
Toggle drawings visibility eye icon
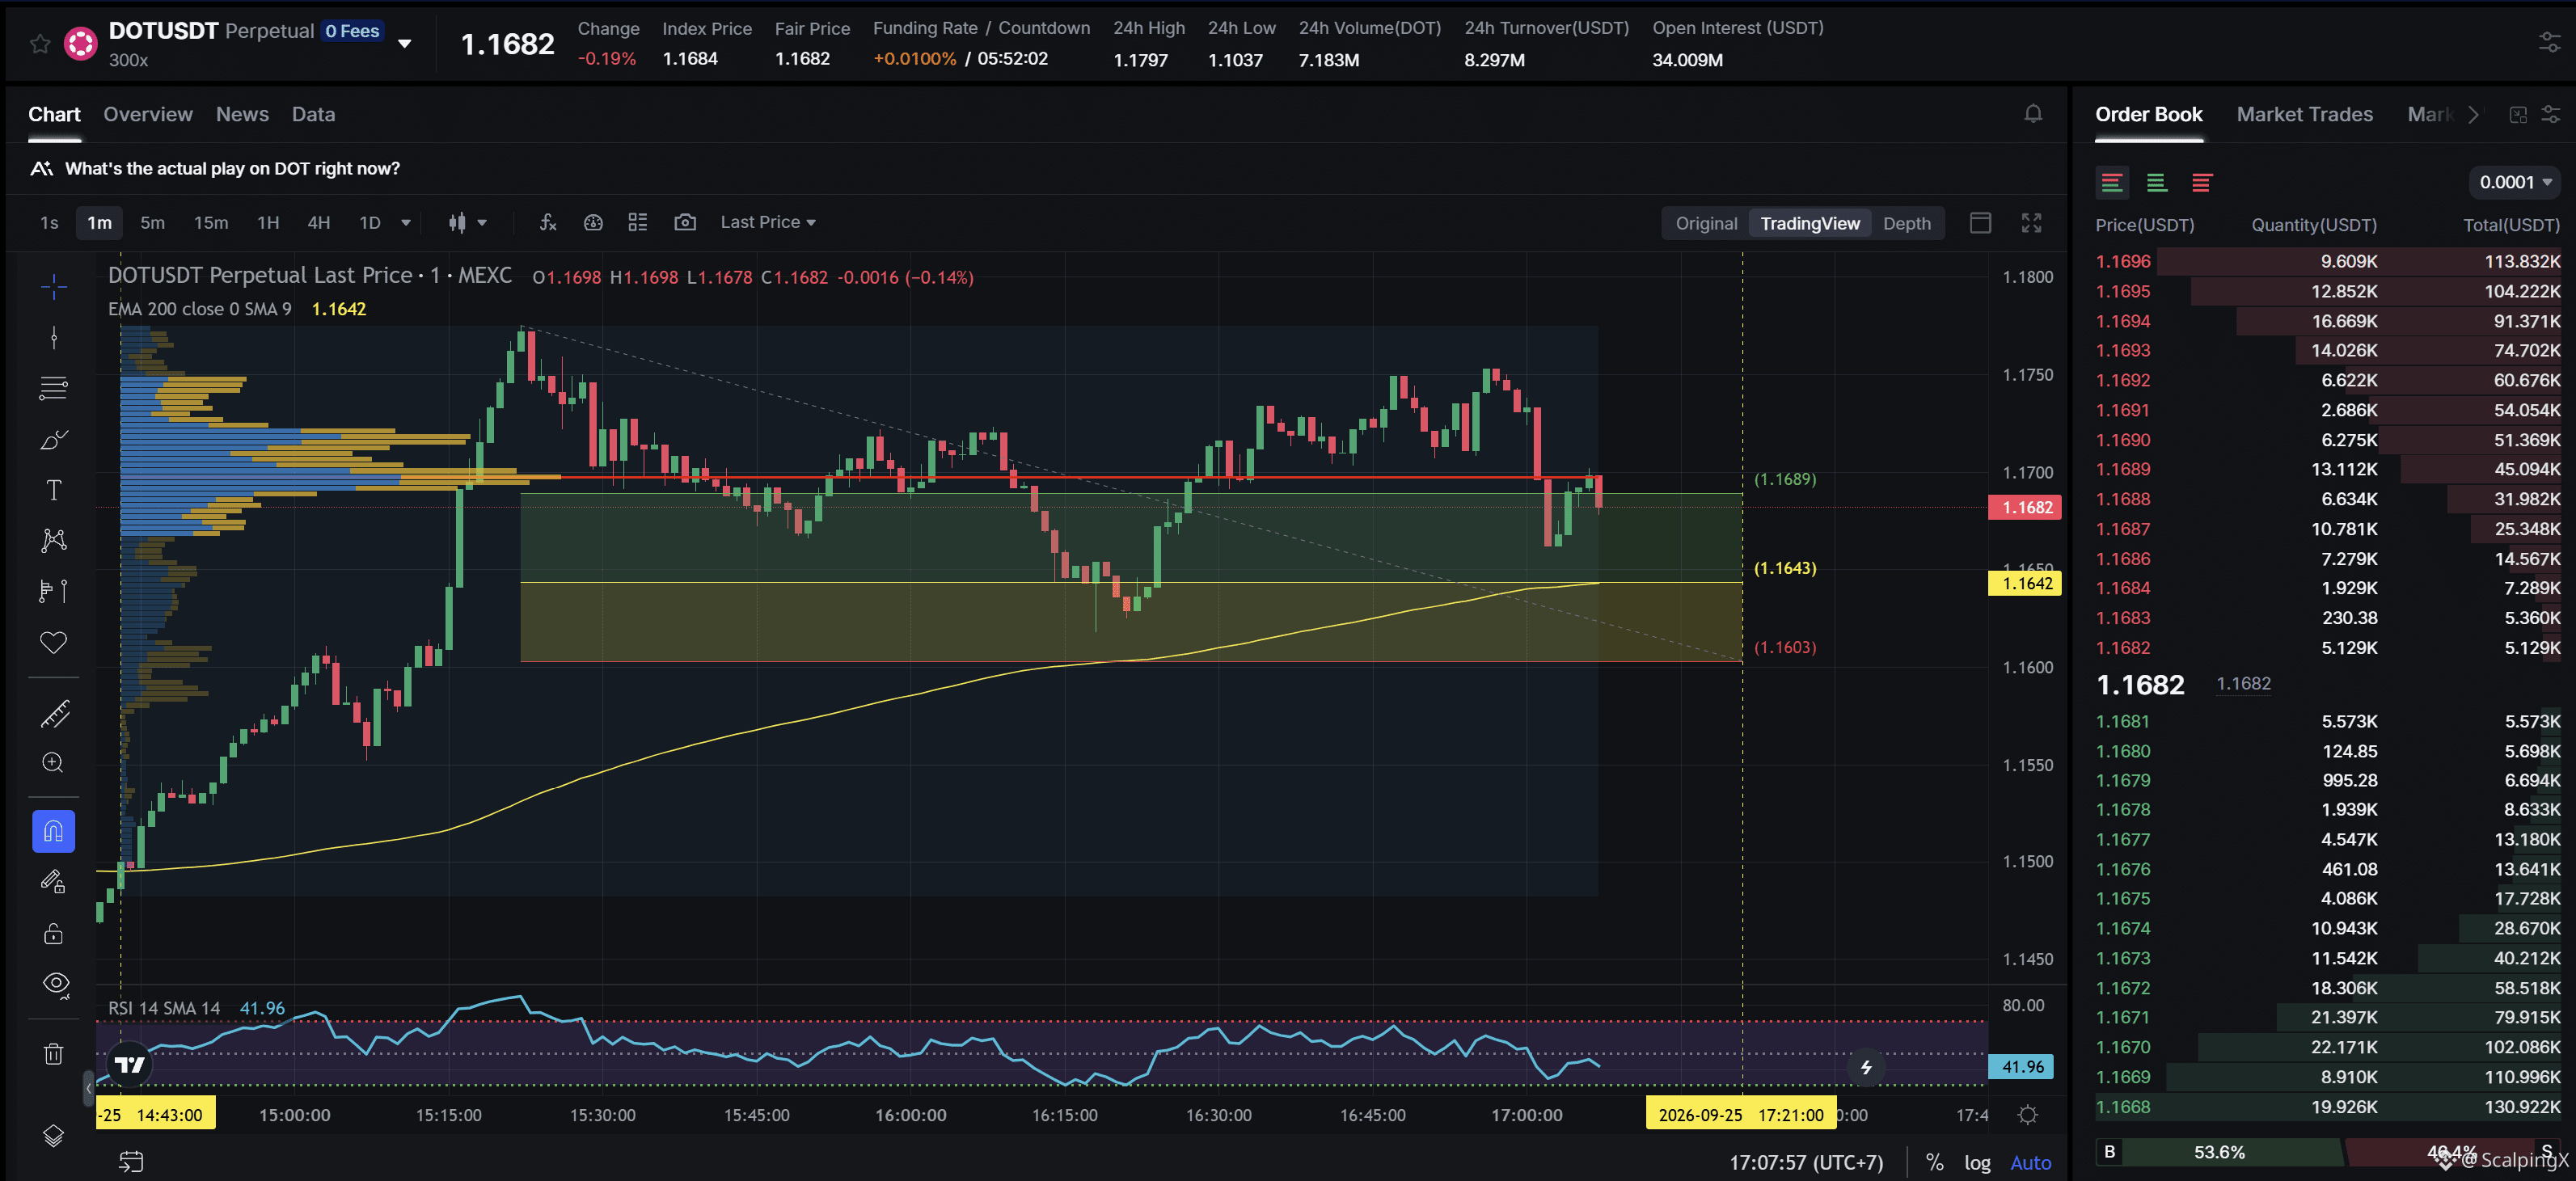click(56, 984)
